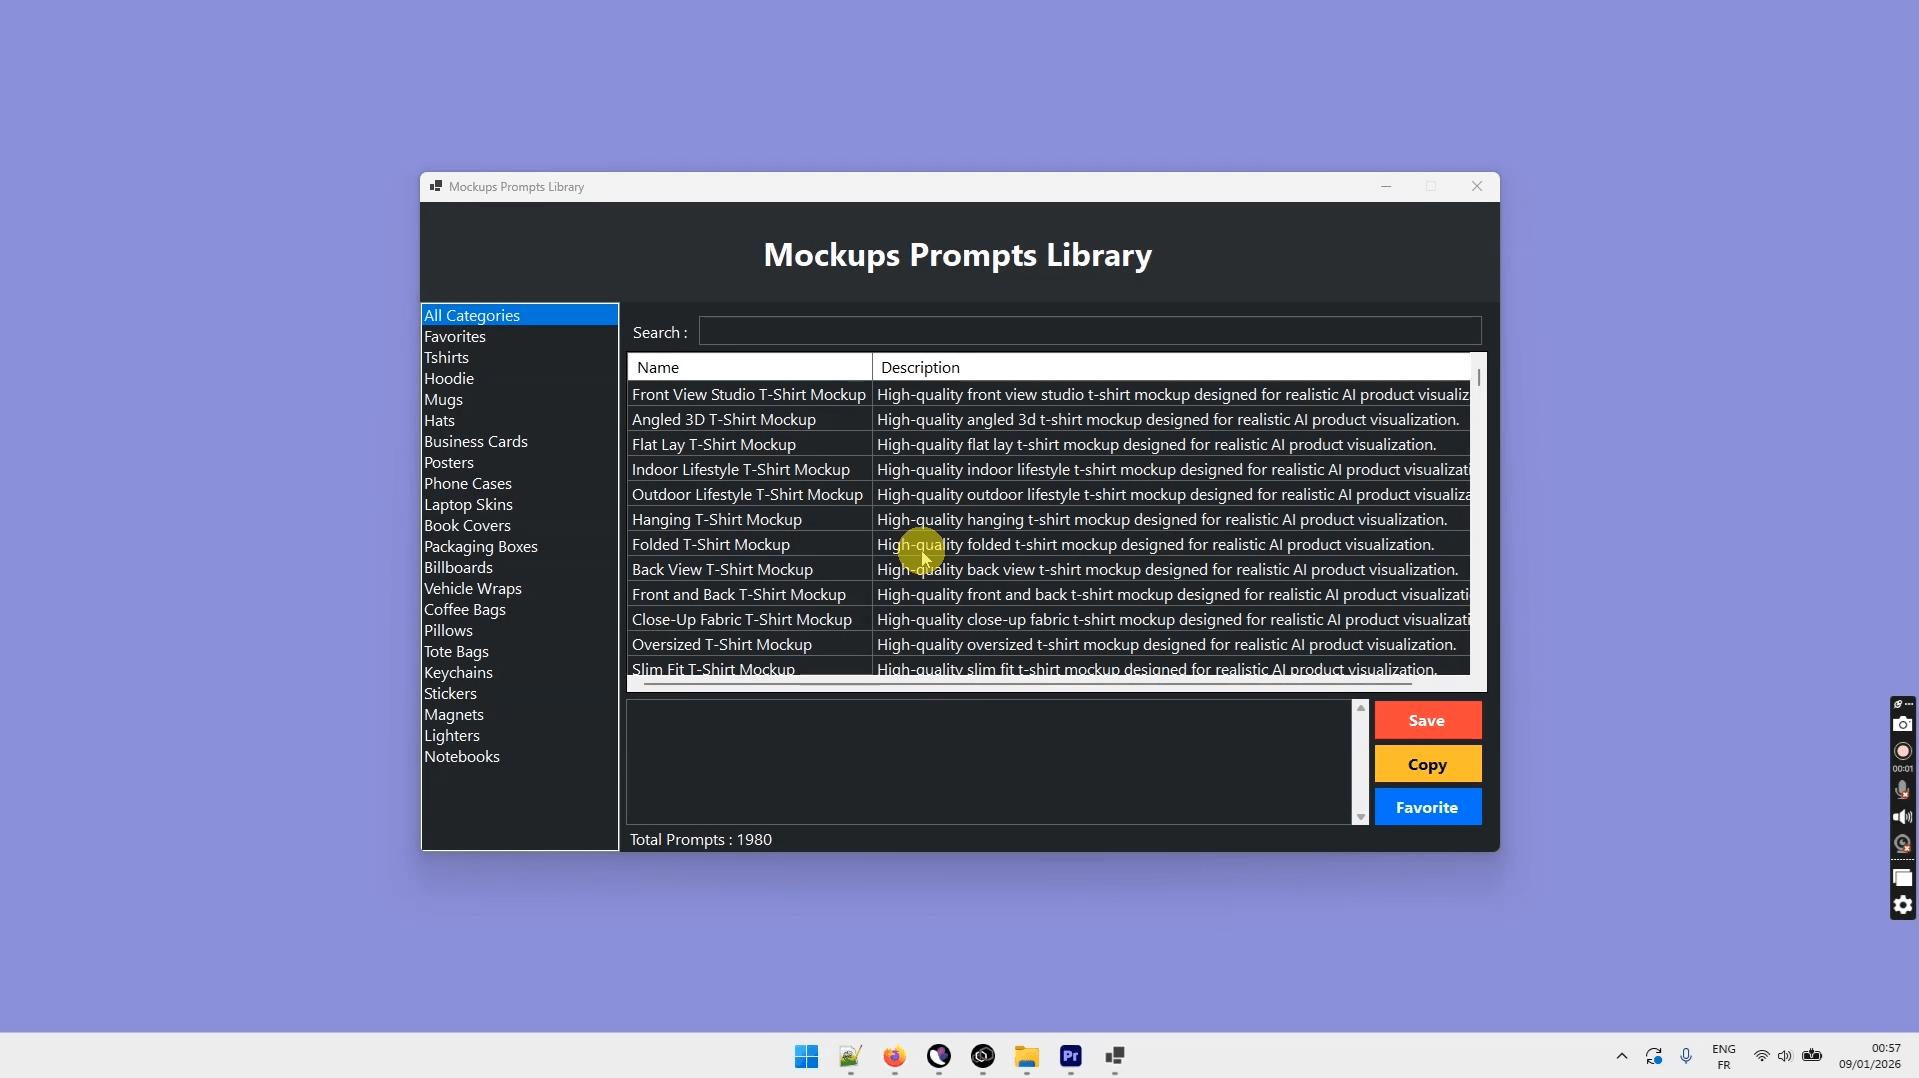This screenshot has height=1078, width=1919.
Task: Take a screenshot with the recorder camera icon
Action: (x=1902, y=724)
